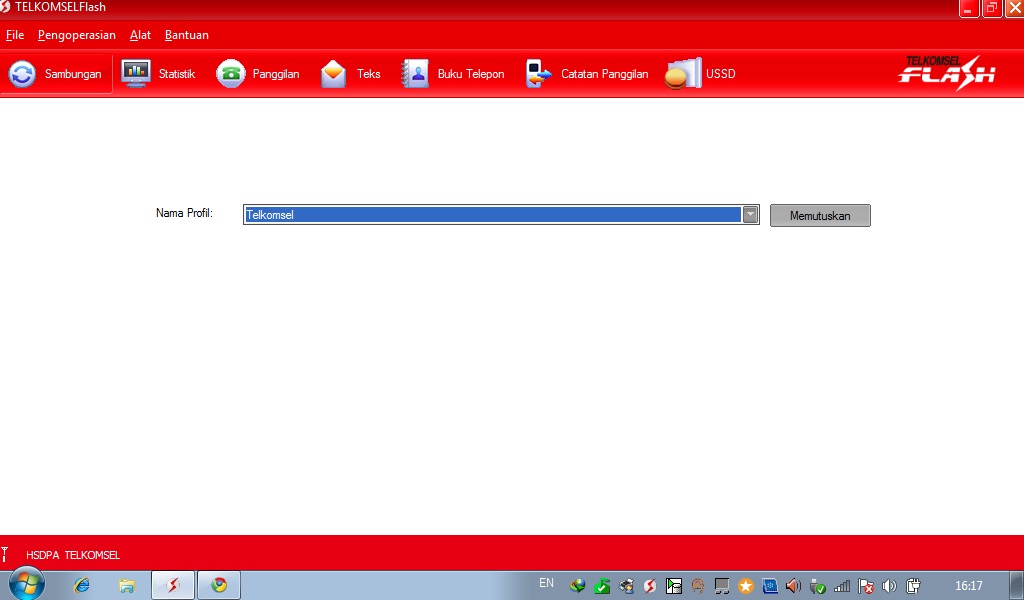The height and width of the screenshot is (600, 1024).
Task: View the Catatan Panggilan call log
Action: point(585,73)
